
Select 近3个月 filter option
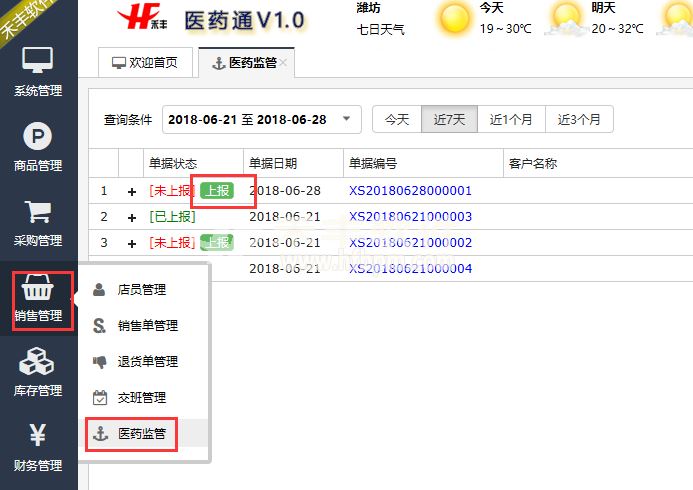pyautogui.click(x=579, y=119)
